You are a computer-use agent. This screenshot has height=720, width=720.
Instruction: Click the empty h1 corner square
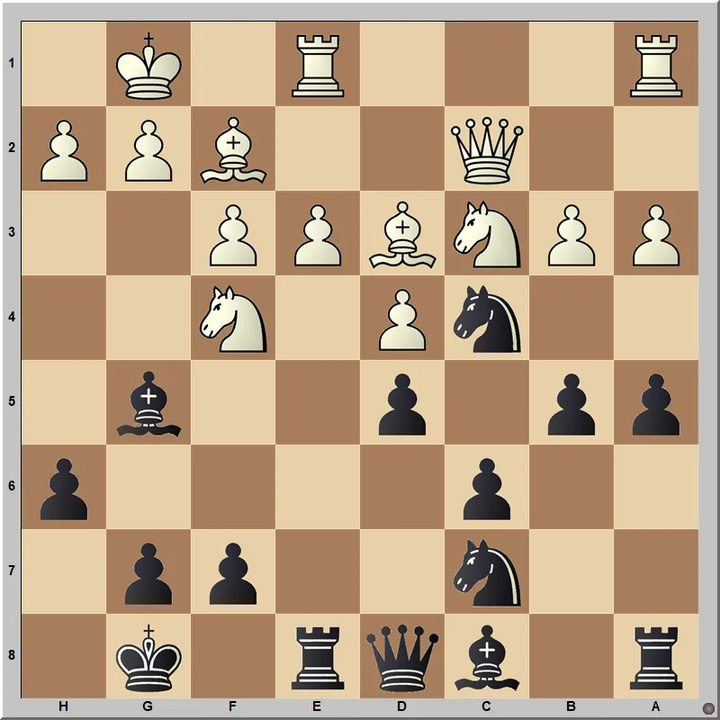[64, 64]
